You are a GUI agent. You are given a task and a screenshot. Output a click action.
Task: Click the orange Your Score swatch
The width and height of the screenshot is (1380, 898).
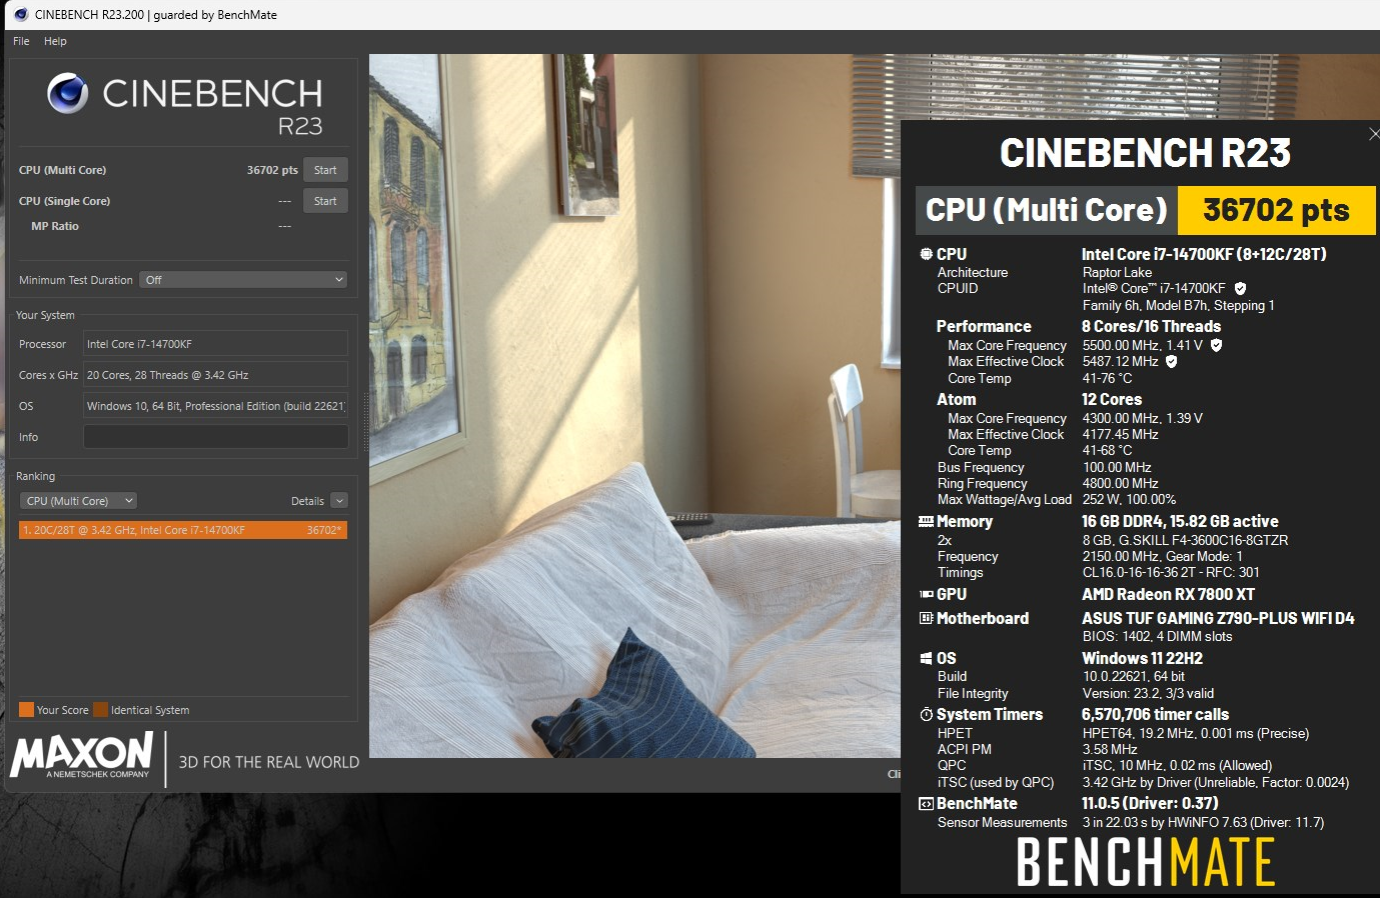26,710
